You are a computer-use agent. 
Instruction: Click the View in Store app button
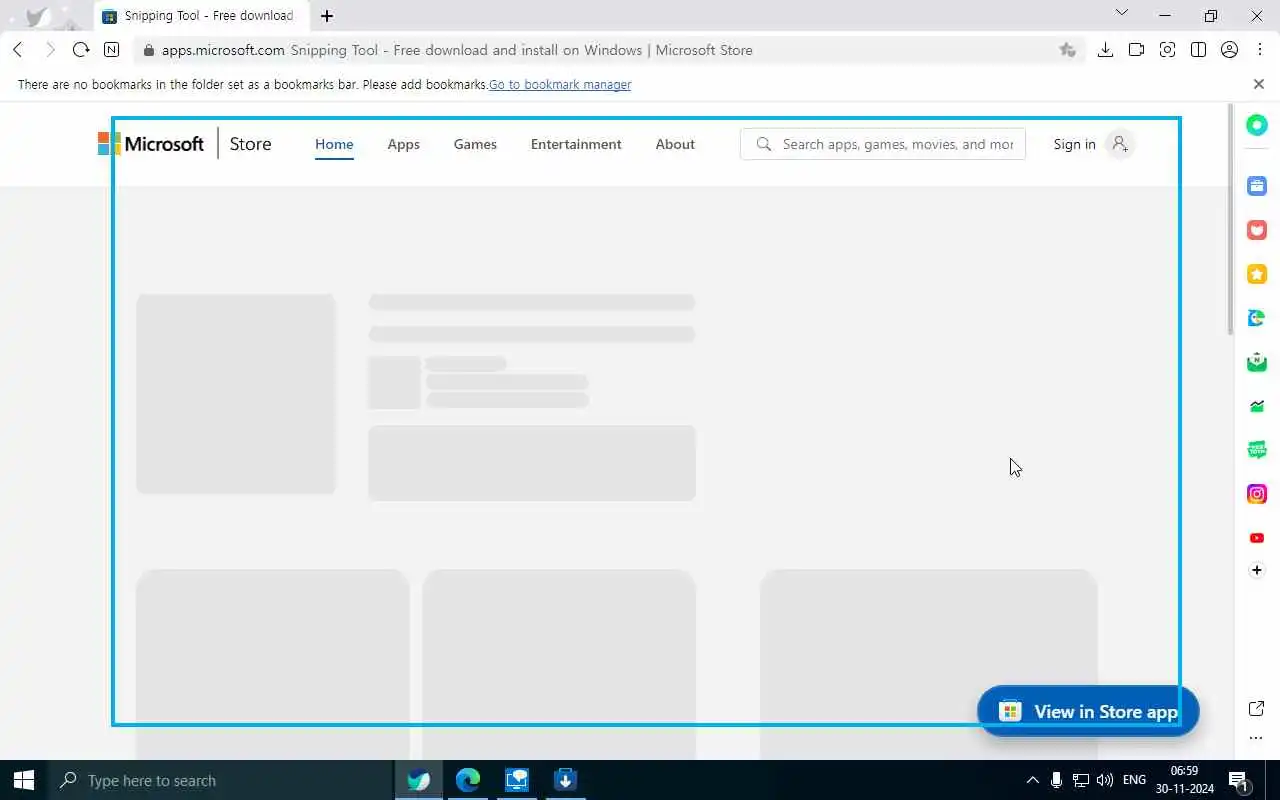click(1088, 711)
